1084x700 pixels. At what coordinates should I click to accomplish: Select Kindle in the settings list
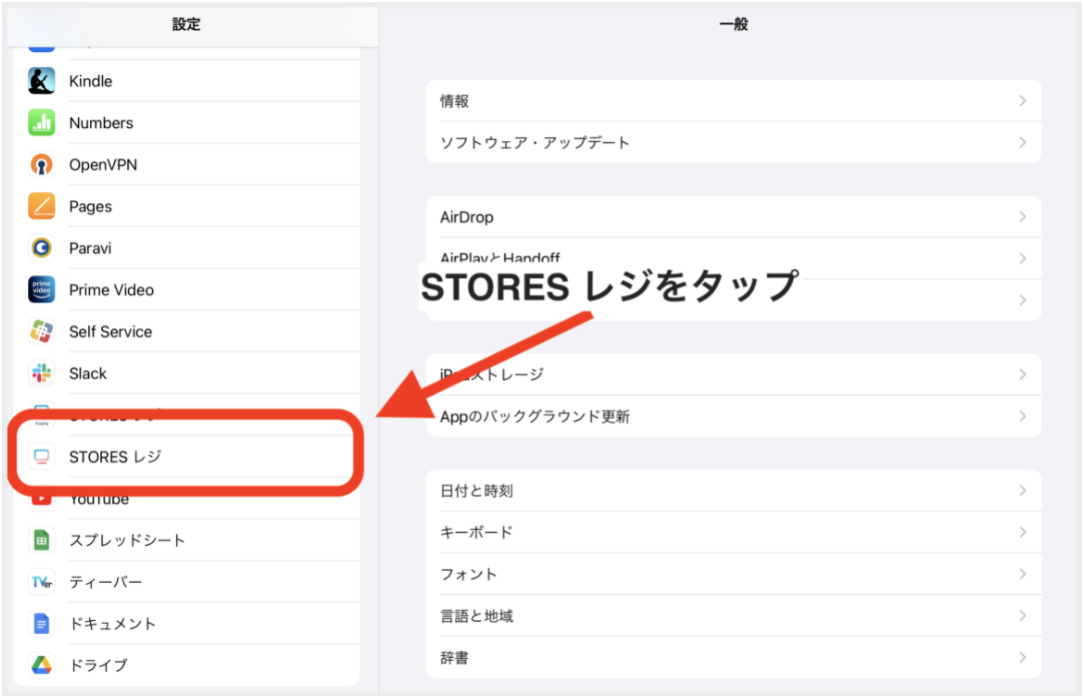[187, 81]
